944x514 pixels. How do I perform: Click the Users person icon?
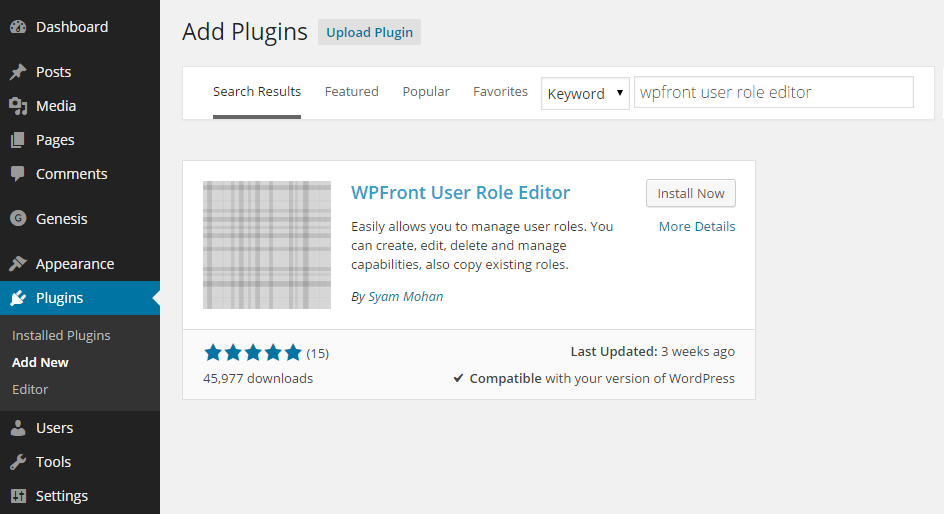18,428
